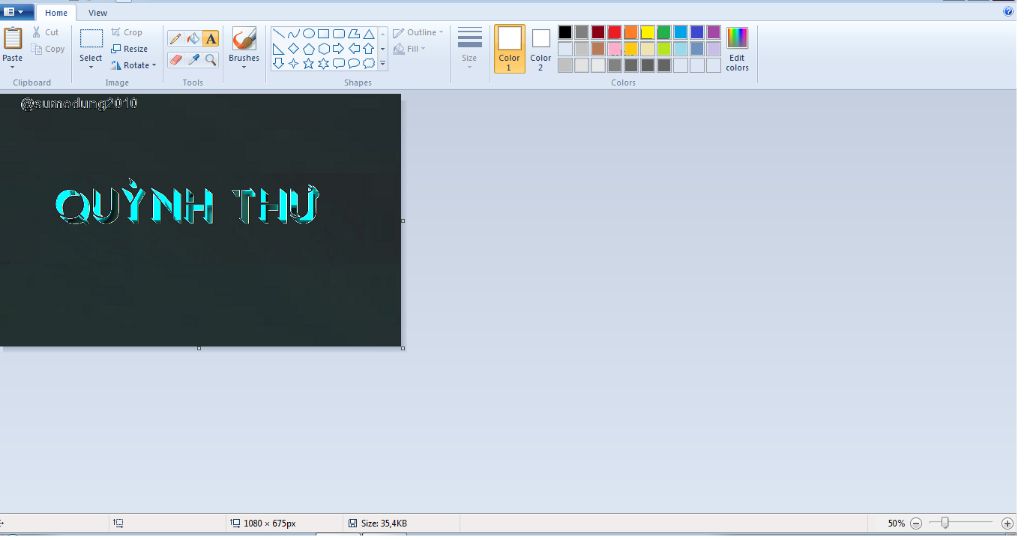Click the Cut button
Viewport: 1024px width, 540px height.
[46, 32]
